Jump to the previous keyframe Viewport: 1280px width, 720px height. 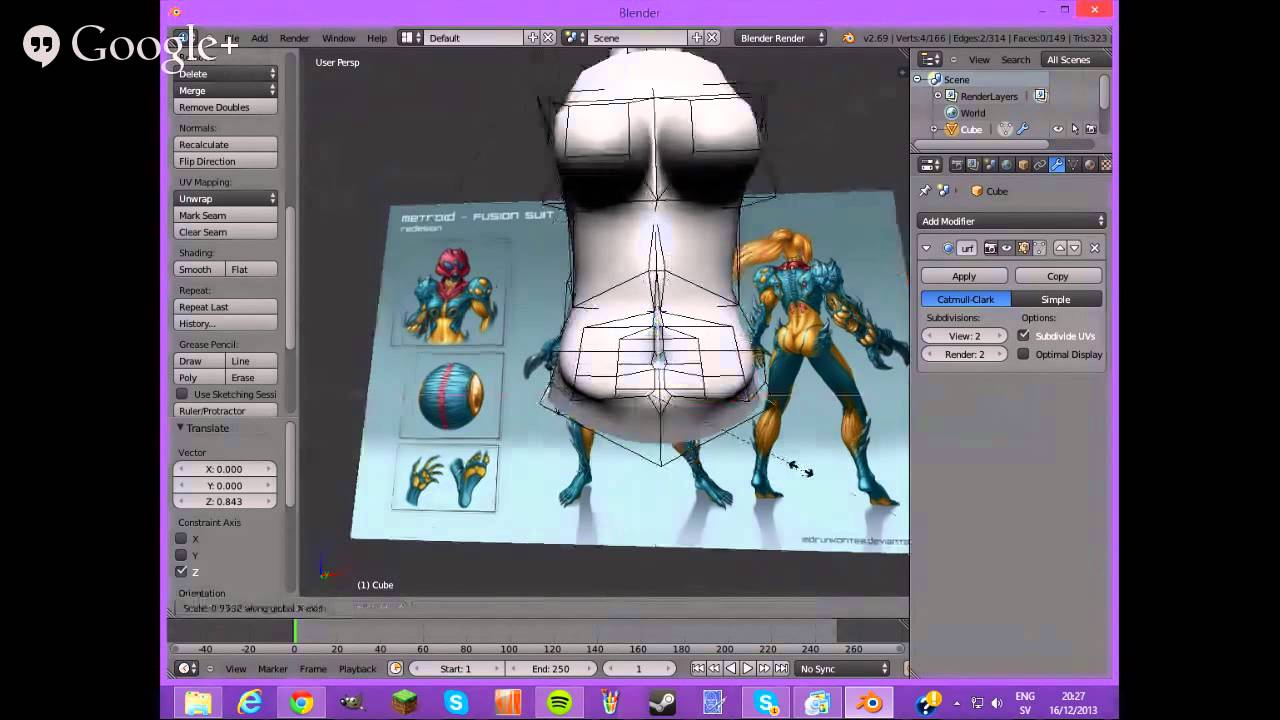[x=714, y=668]
